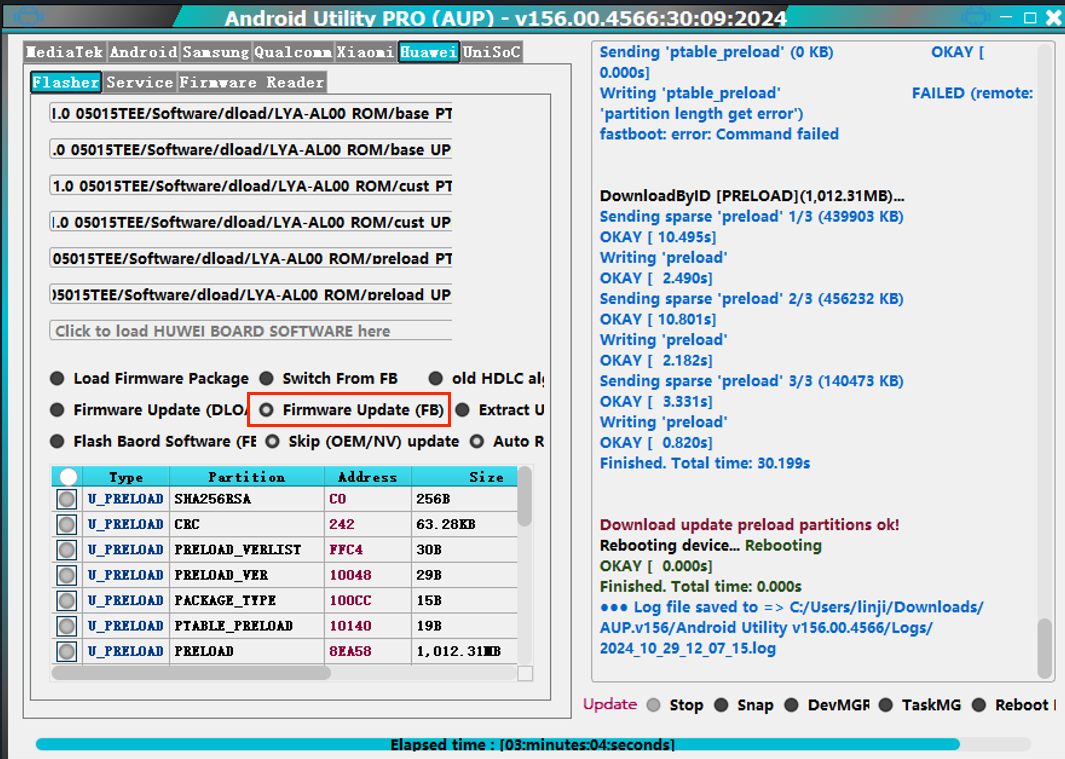Click the ROM/base PT file path field
This screenshot has height=759, width=1065.
click(x=251, y=113)
